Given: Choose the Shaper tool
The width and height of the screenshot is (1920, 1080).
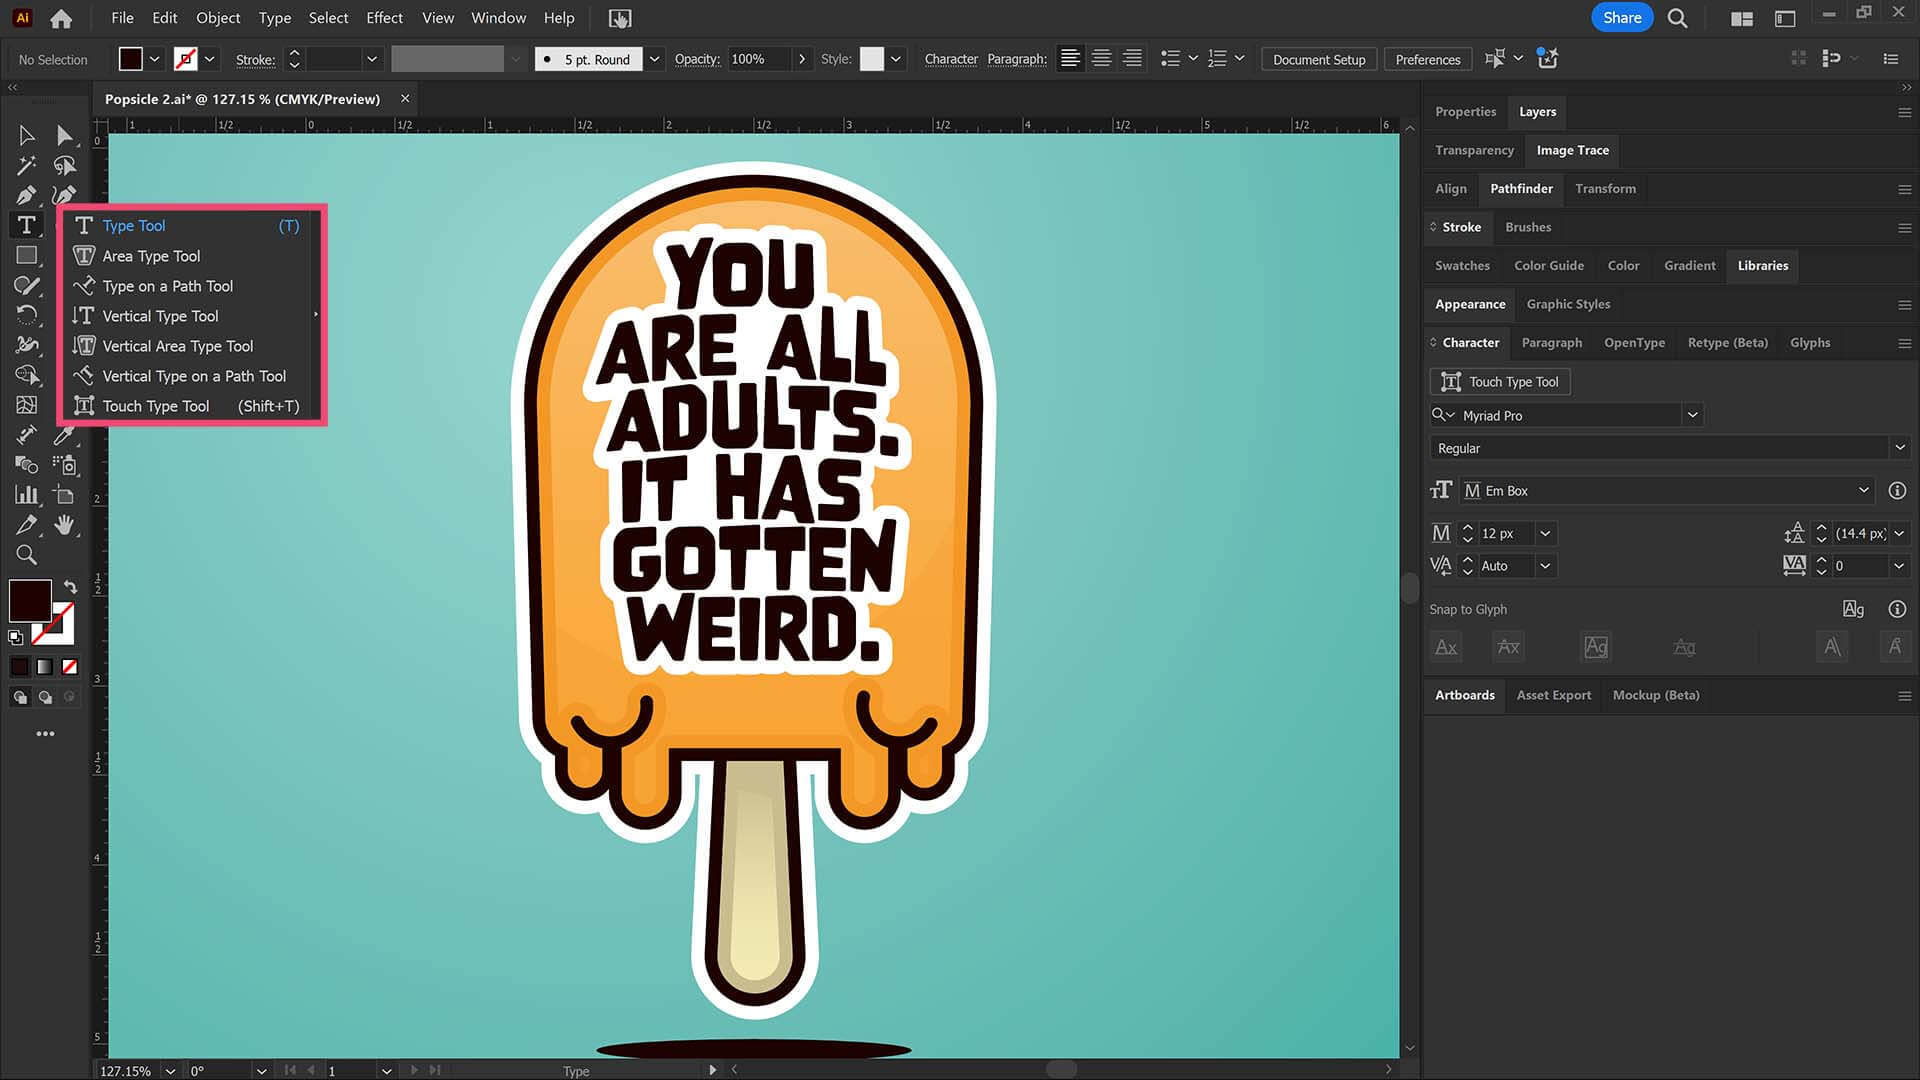Looking at the screenshot, I should click(27, 285).
